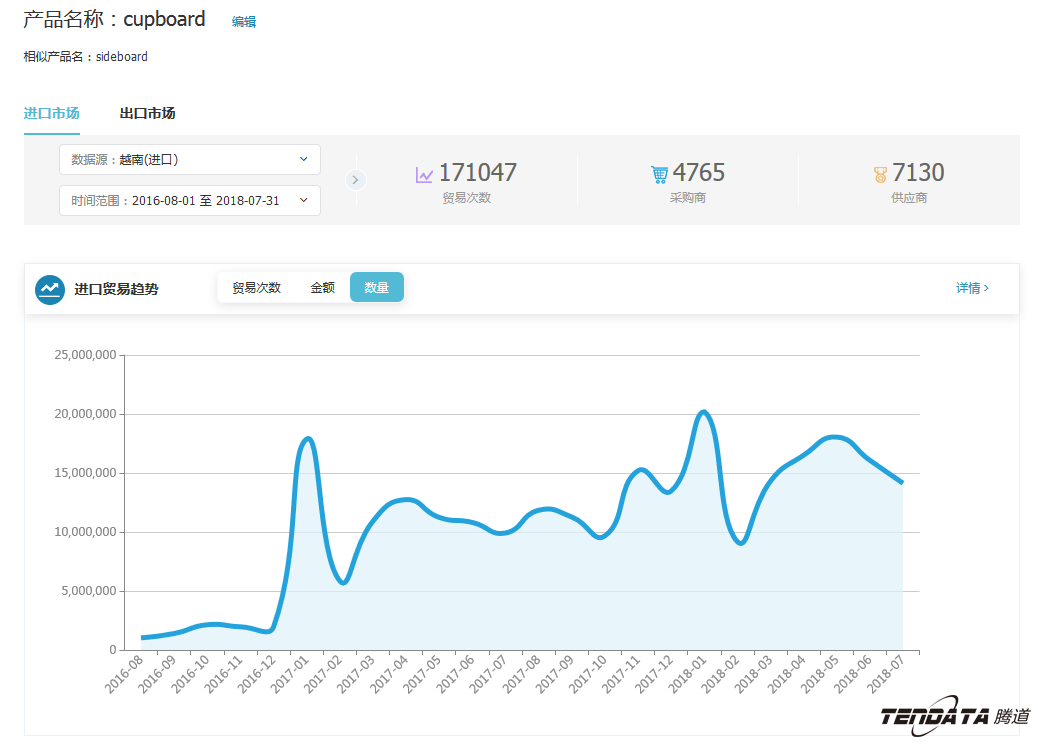Screen dimensions: 1038x744
Task: Click the import trade trend circle icon
Action: [x=50, y=289]
